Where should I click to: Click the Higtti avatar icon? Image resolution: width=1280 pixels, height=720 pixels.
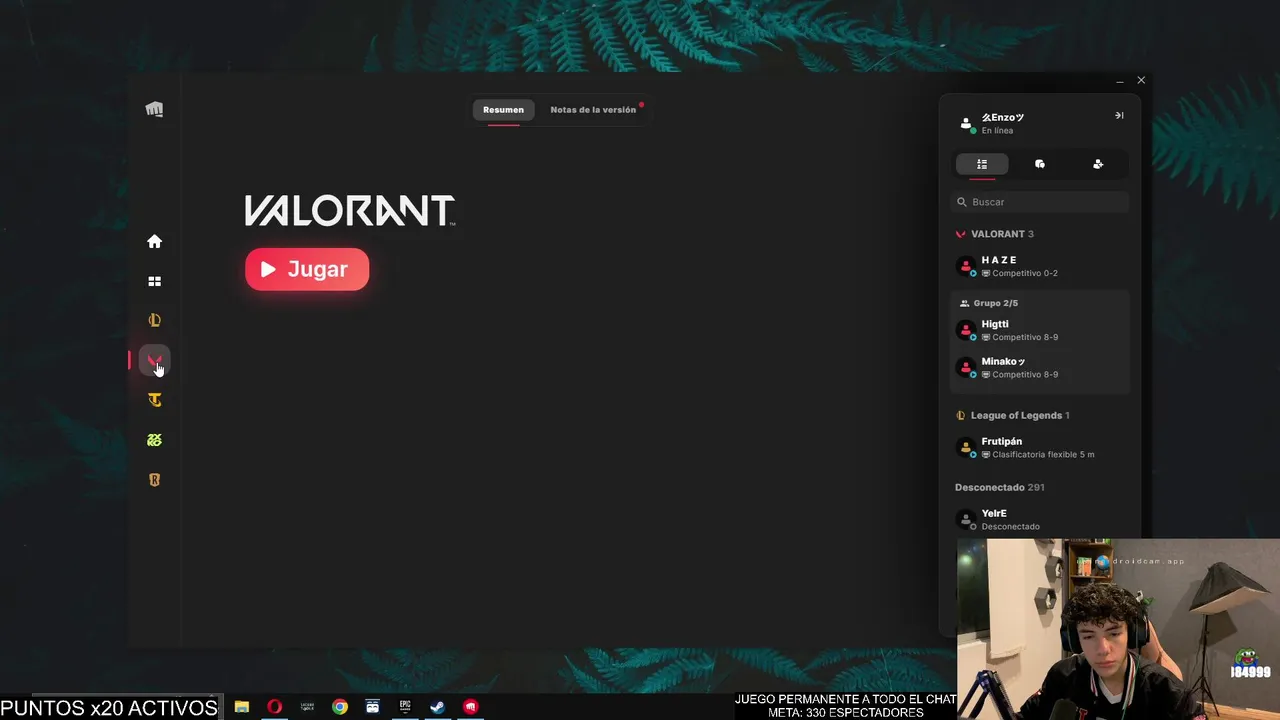[965, 330]
